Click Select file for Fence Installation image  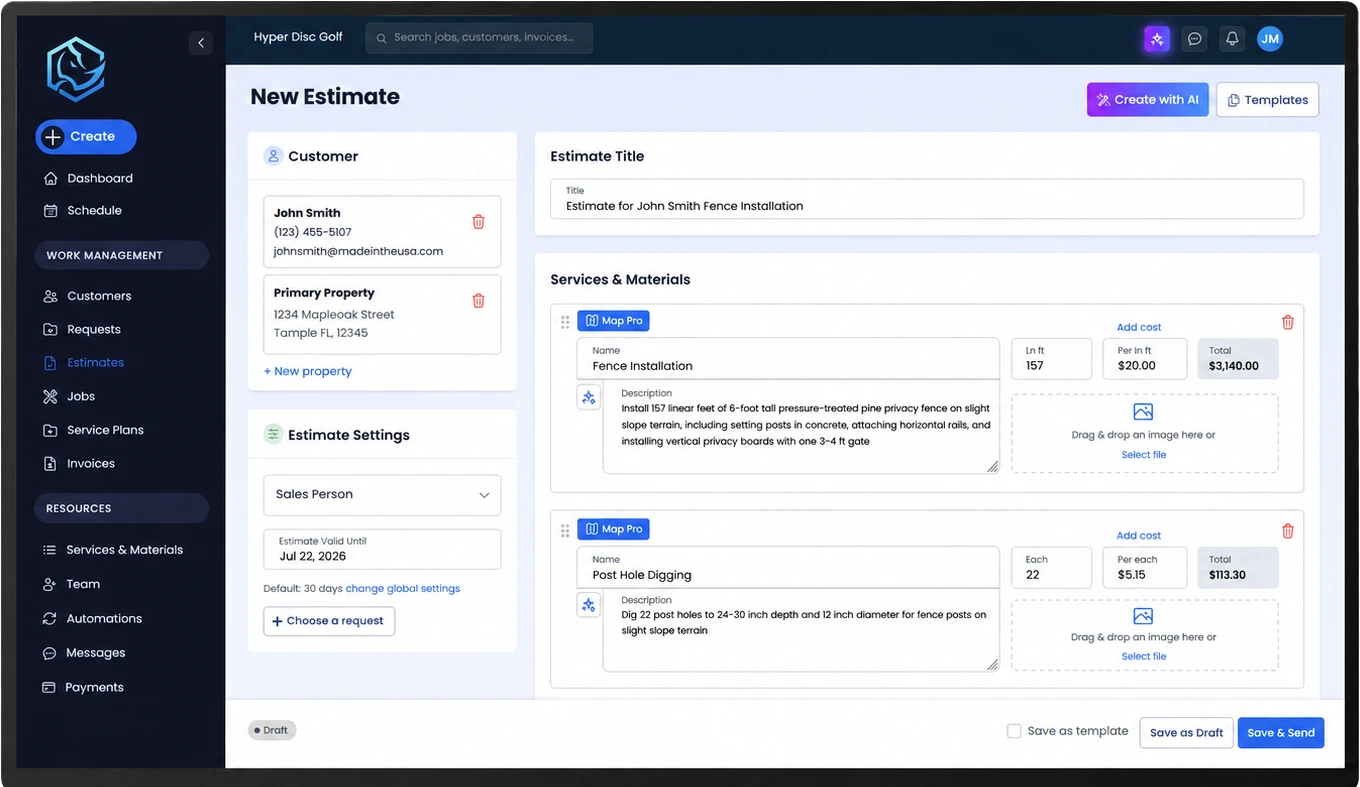pos(1144,455)
